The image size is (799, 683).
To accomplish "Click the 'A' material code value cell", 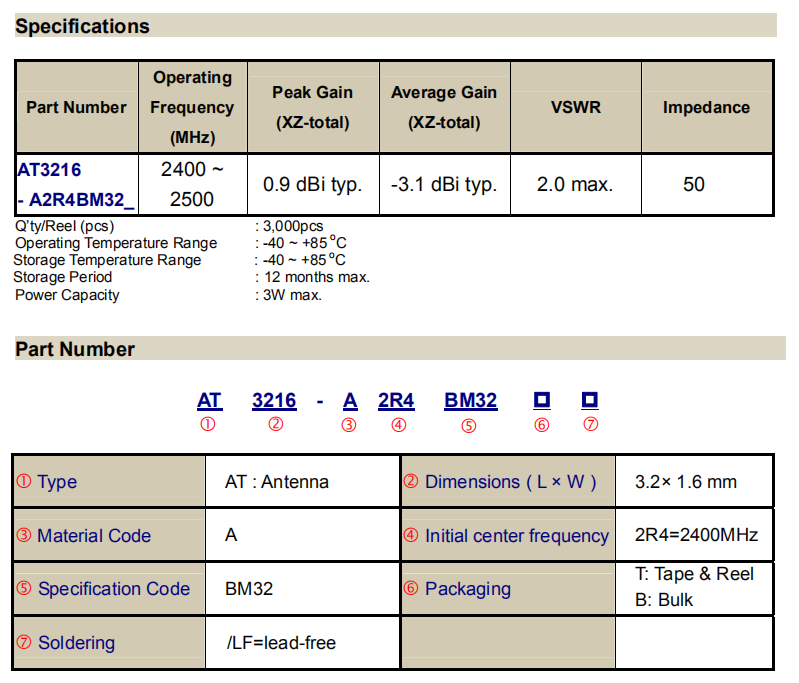I will point(302,535).
